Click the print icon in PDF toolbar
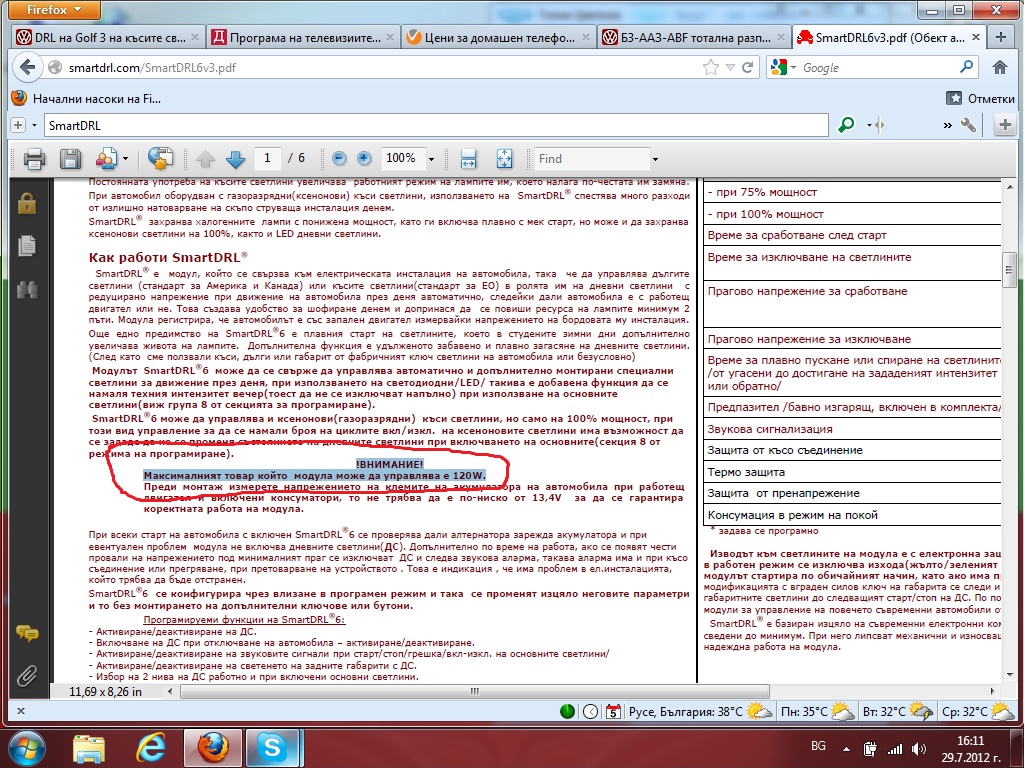The image size is (1025, 770). [x=35, y=159]
